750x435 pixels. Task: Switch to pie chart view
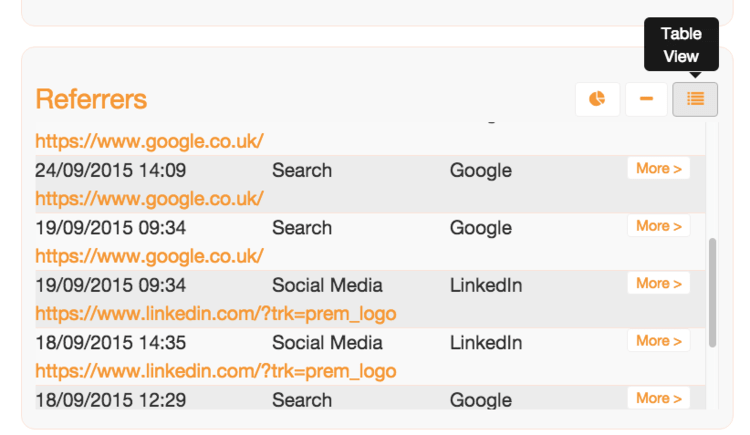(597, 99)
